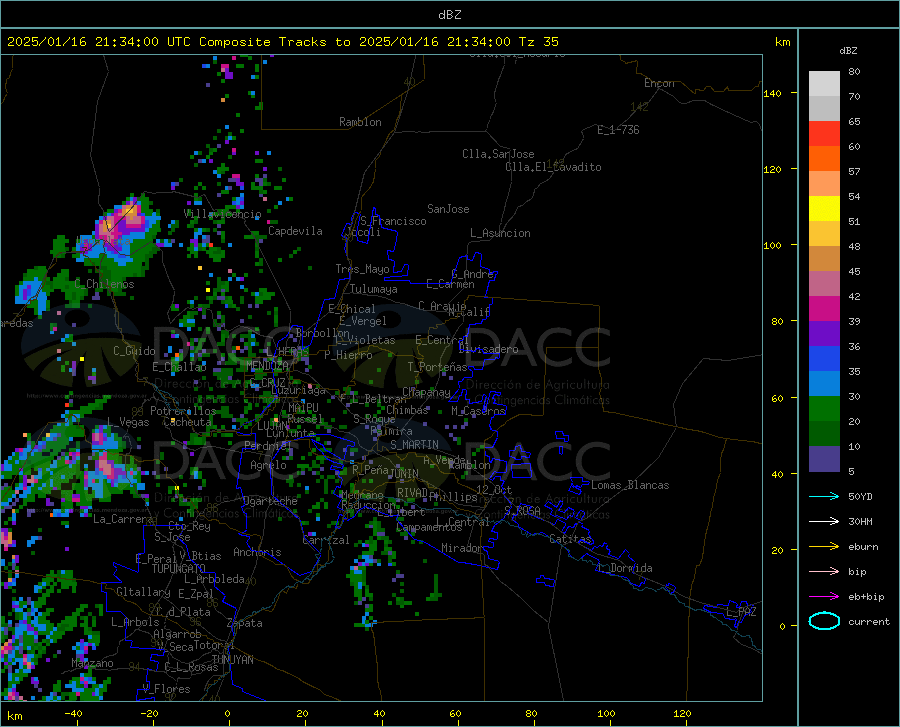Click the 'Zapata' label on map

click(245, 623)
